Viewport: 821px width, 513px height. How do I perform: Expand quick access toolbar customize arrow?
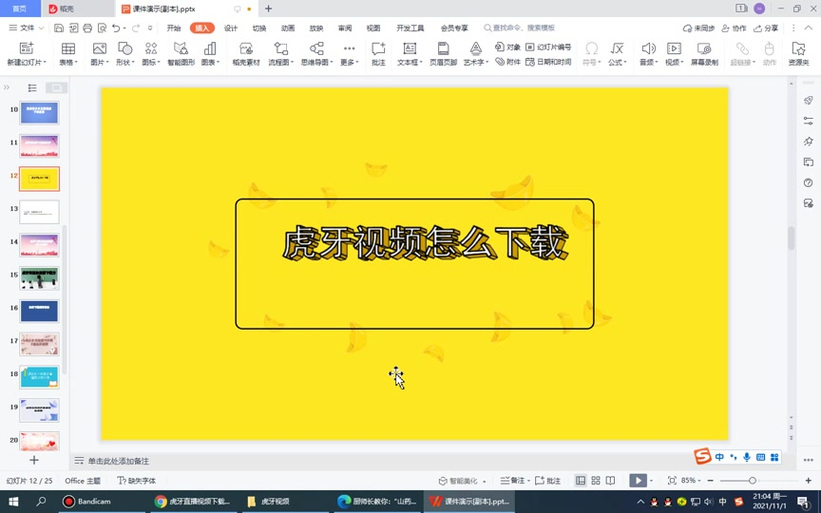tap(150, 28)
